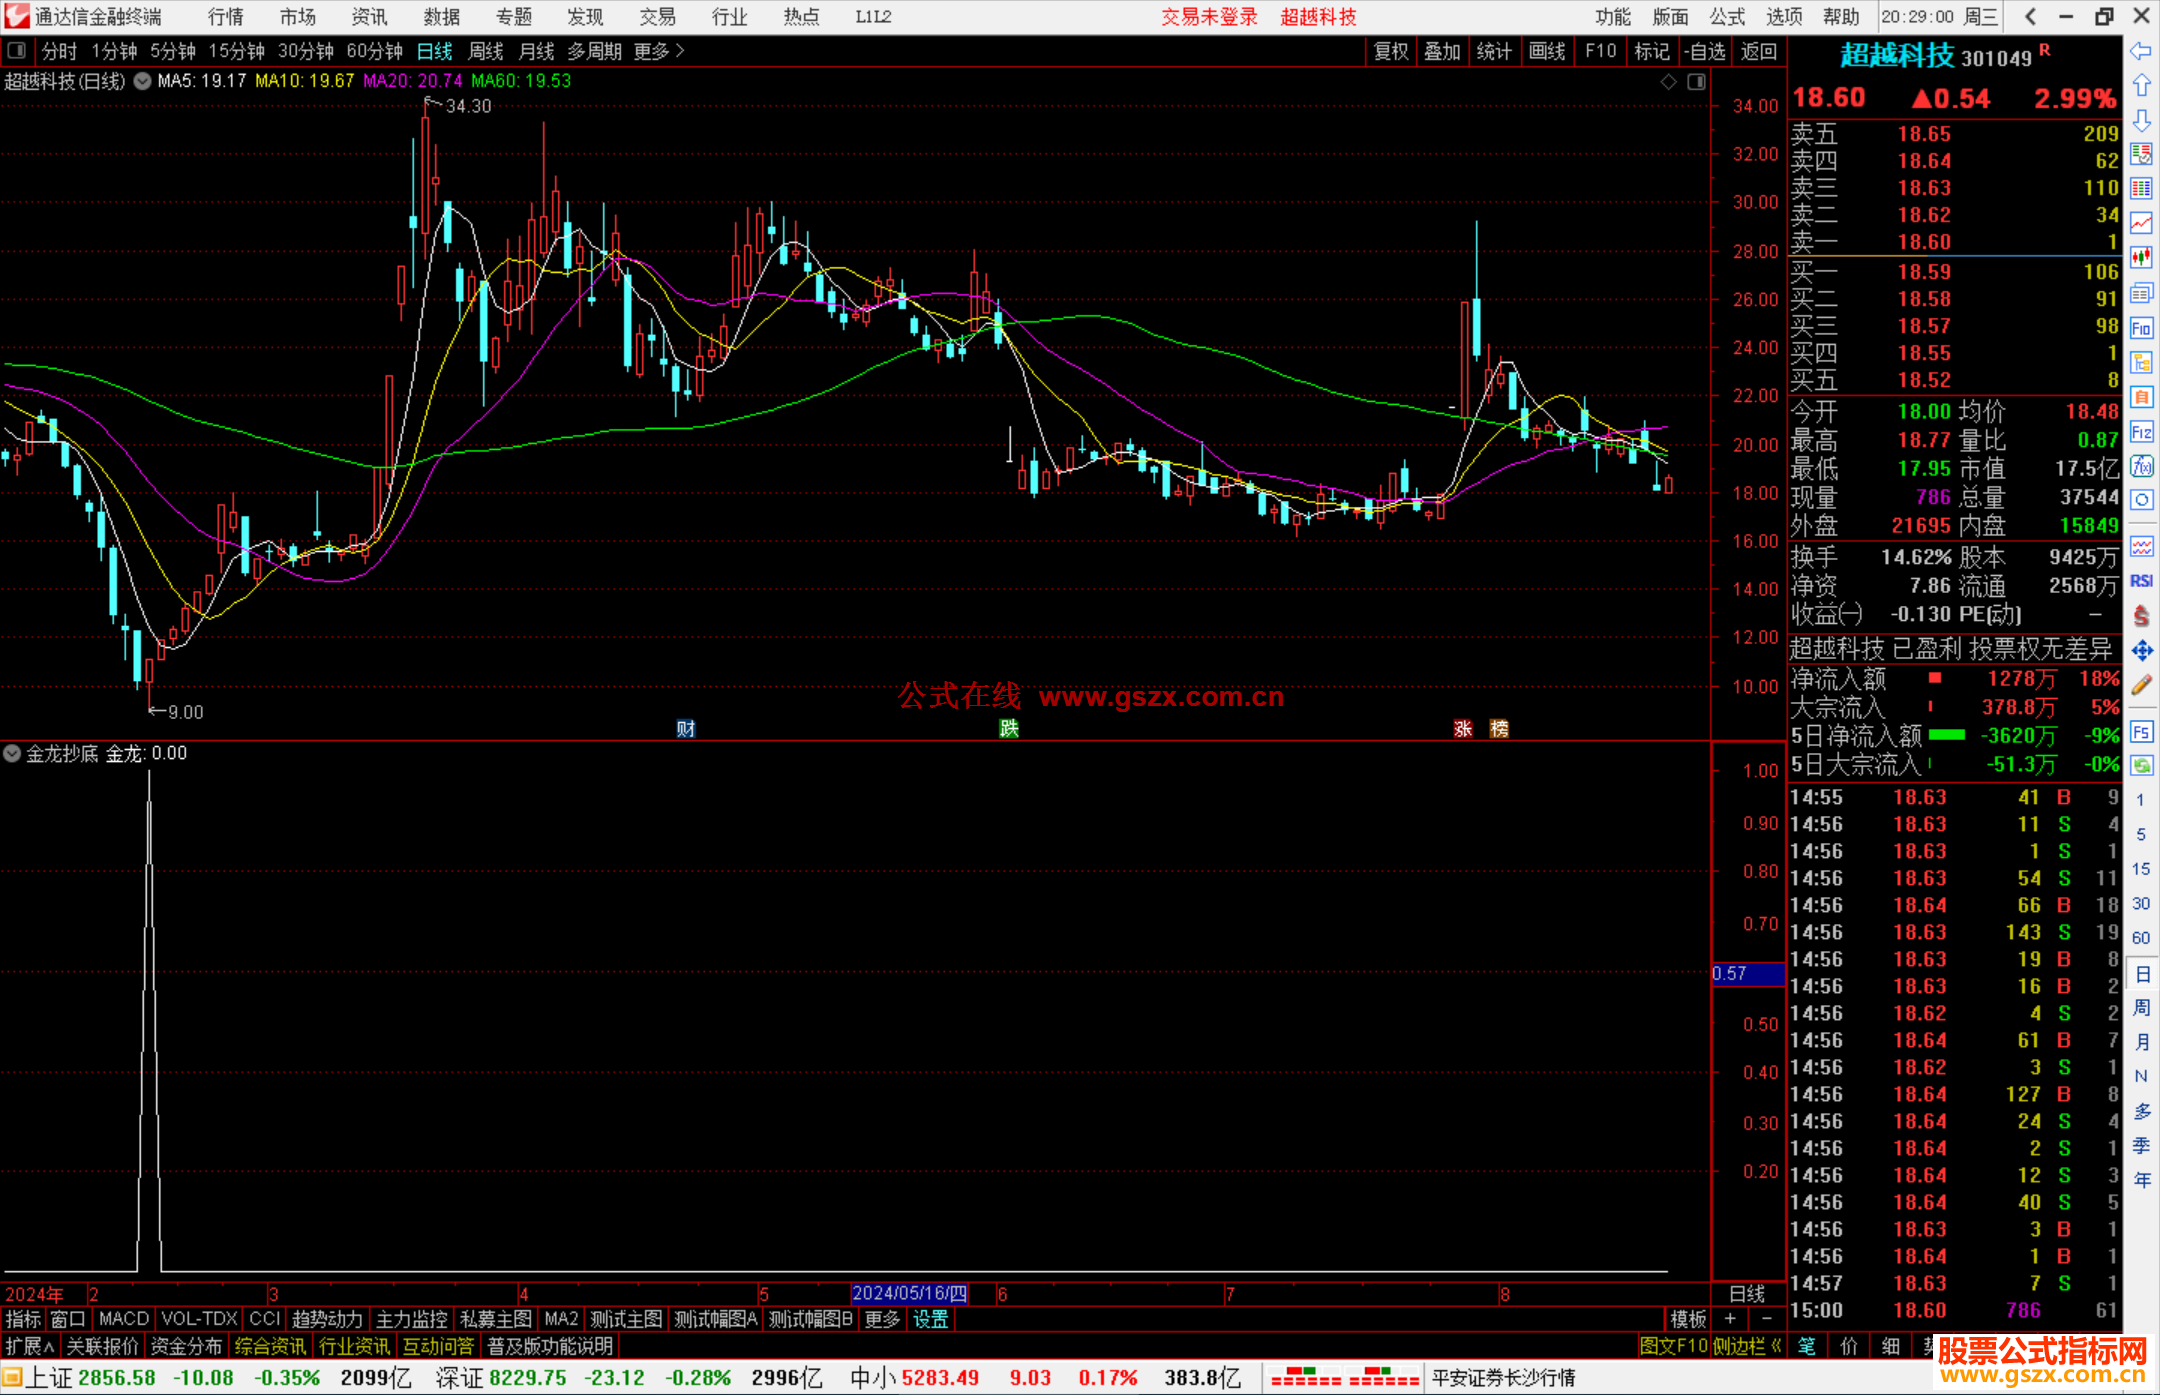
Task: Click the blue four-way move arrows icon
Action: tap(2141, 651)
